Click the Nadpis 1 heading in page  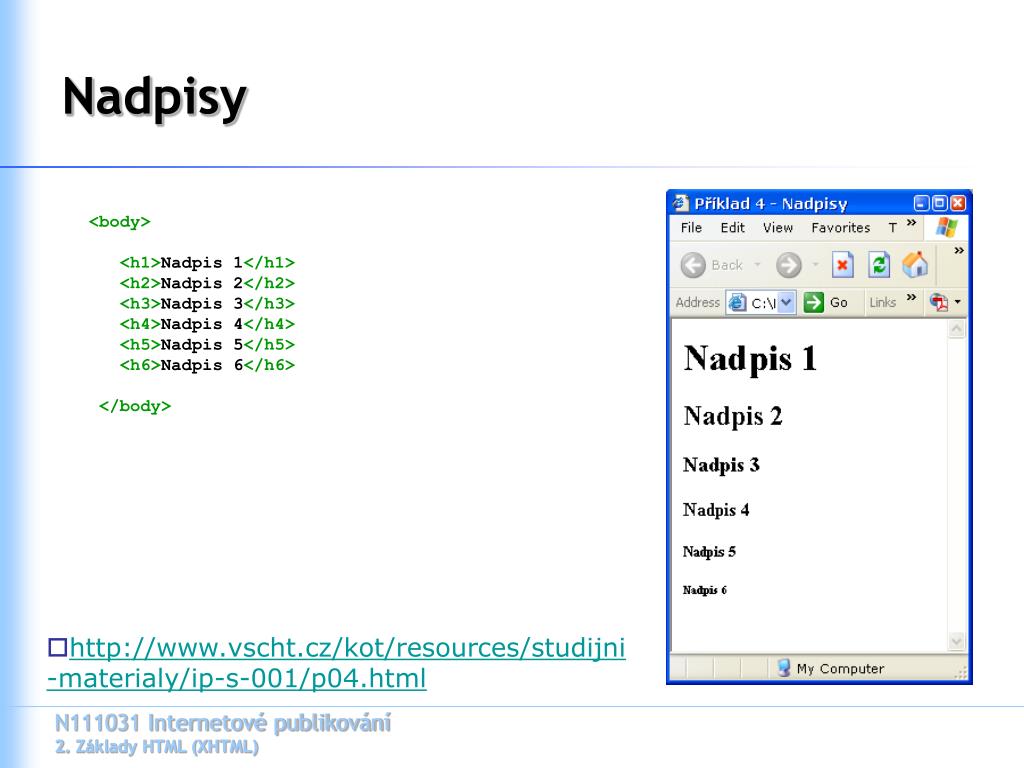pos(750,359)
